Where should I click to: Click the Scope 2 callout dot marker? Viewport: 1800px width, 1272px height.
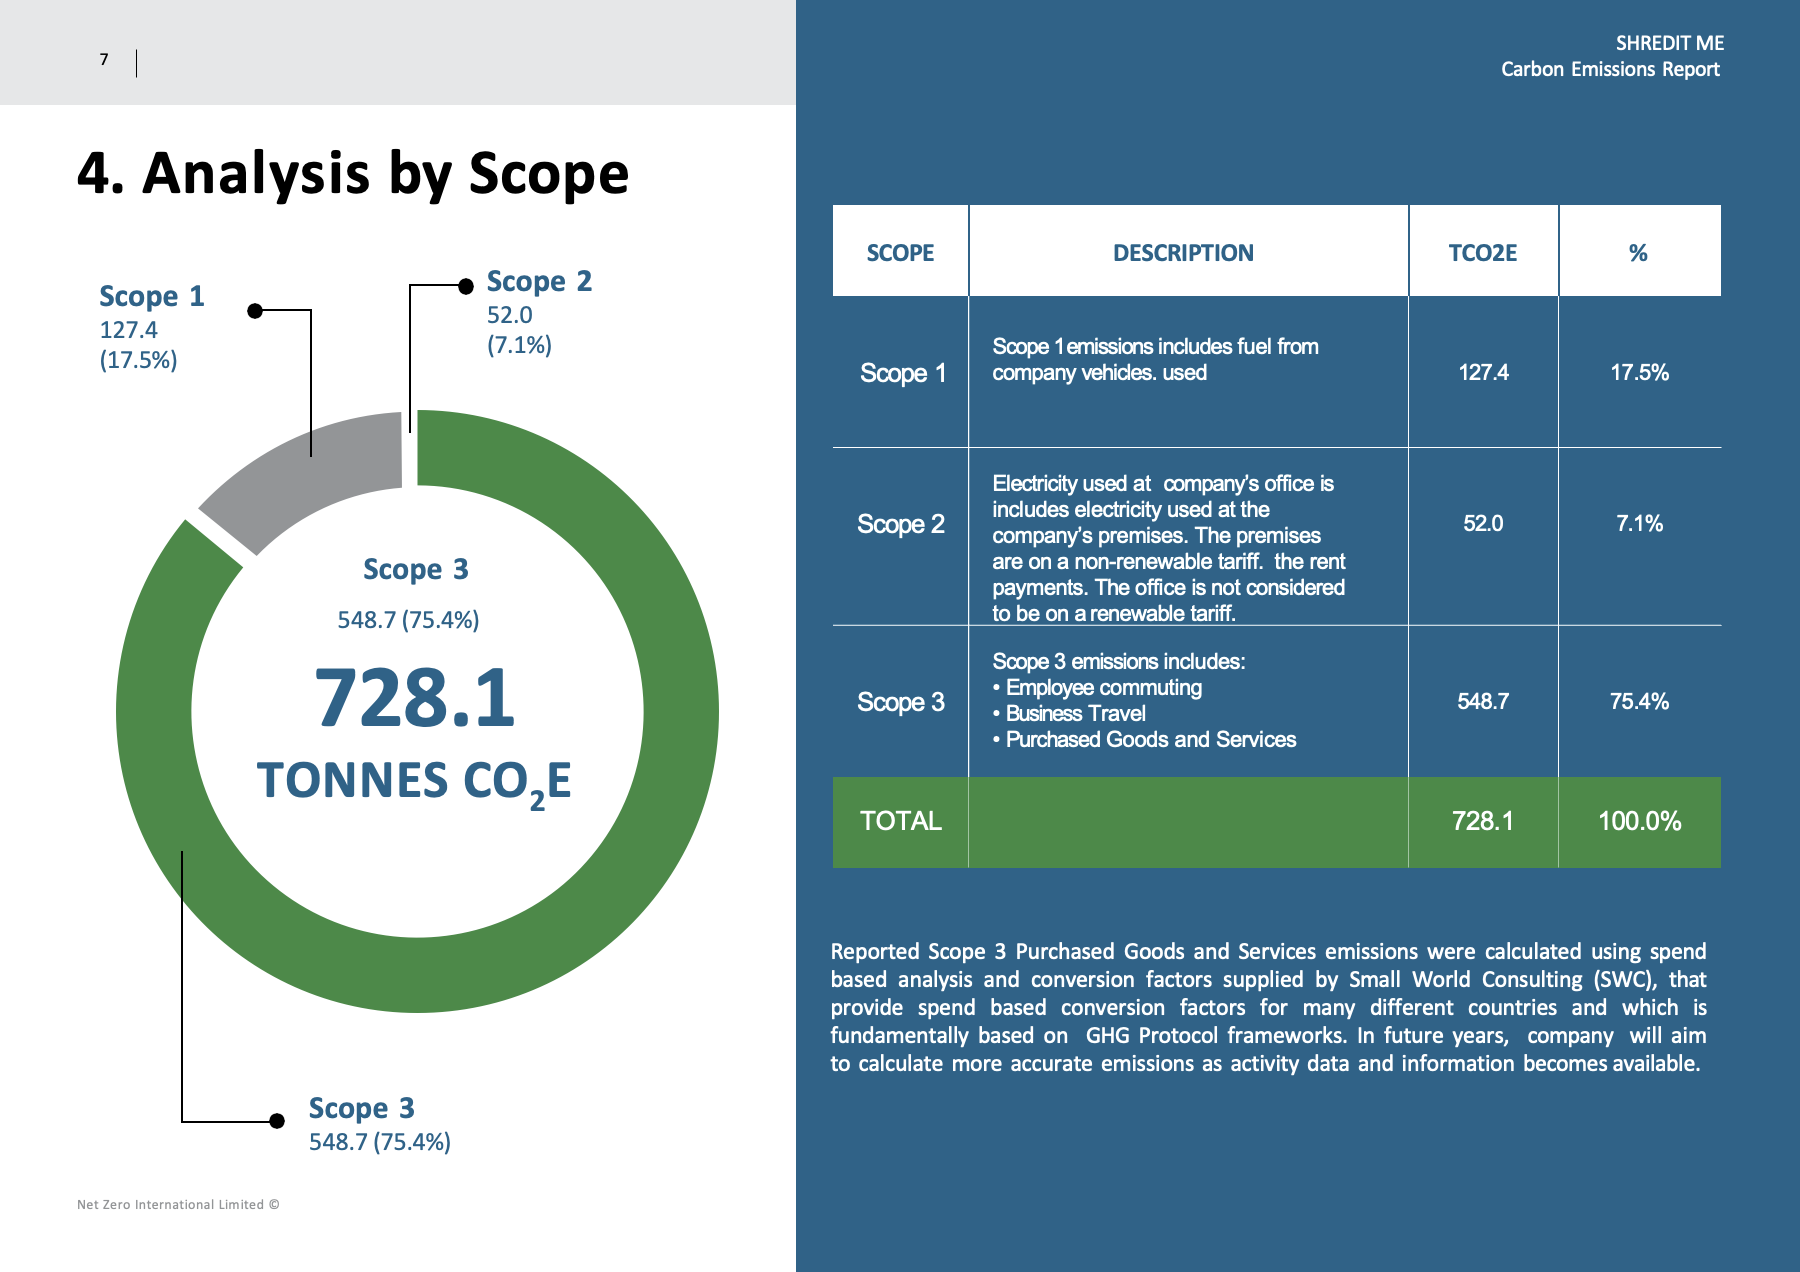[465, 286]
